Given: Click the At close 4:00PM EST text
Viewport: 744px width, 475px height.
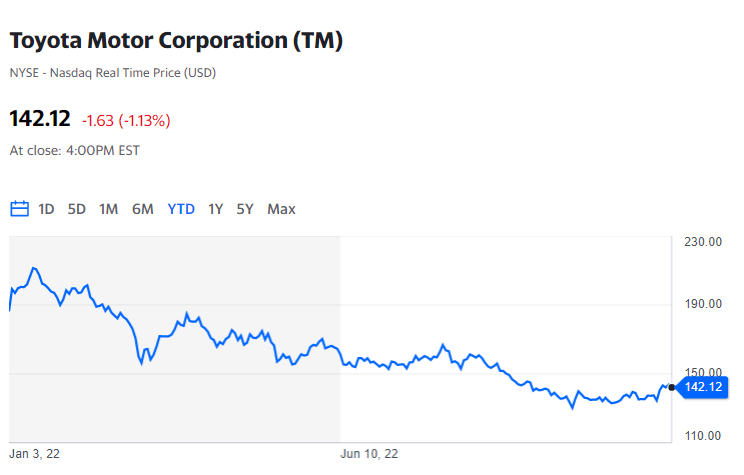Looking at the screenshot, I should 75,151.
